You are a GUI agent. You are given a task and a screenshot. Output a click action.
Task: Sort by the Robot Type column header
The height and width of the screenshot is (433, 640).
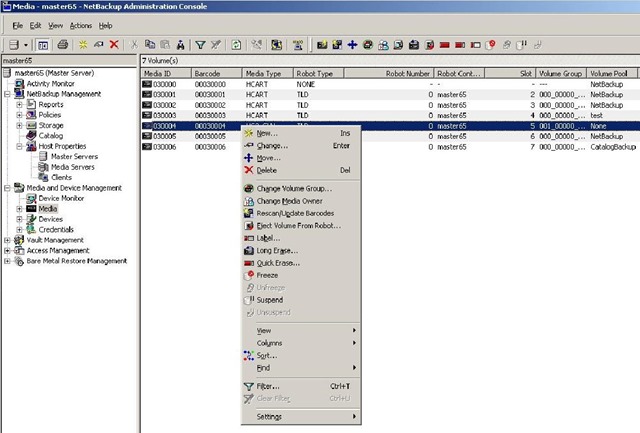319,73
